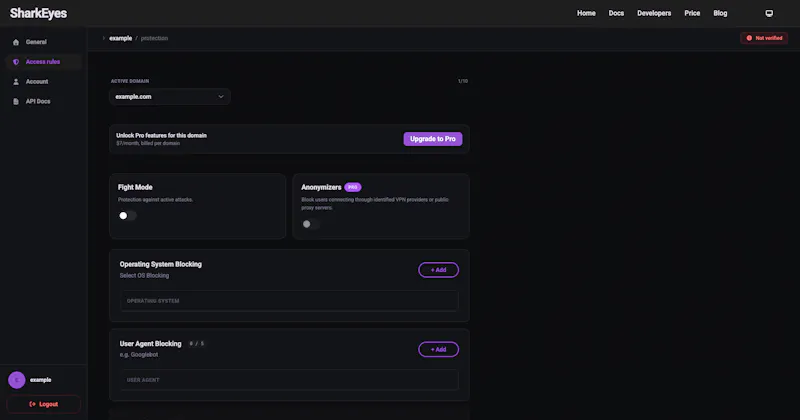The image size is (800, 420).
Task: Click the example user avatar
Action: [x=17, y=380]
